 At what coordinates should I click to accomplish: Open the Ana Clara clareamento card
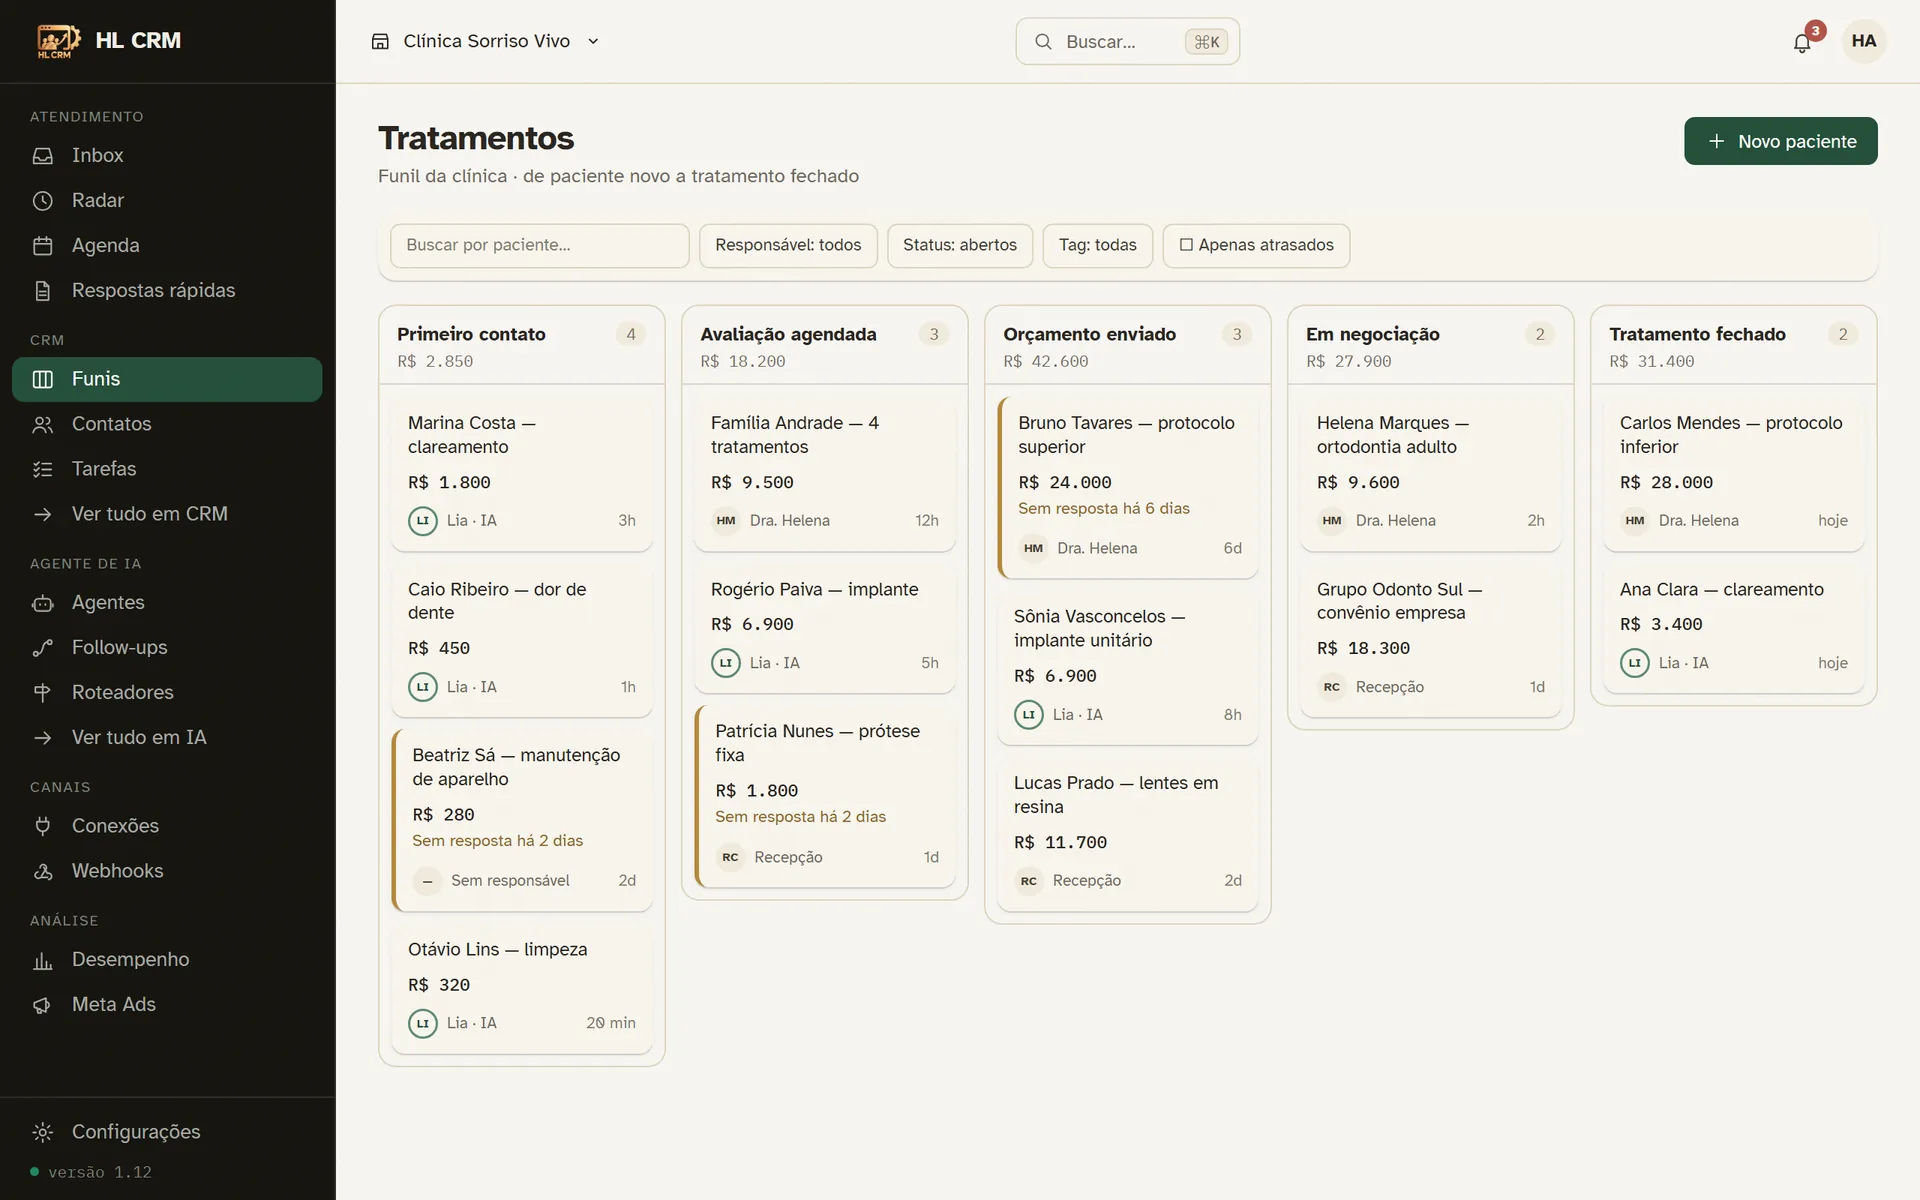pyautogui.click(x=1733, y=628)
